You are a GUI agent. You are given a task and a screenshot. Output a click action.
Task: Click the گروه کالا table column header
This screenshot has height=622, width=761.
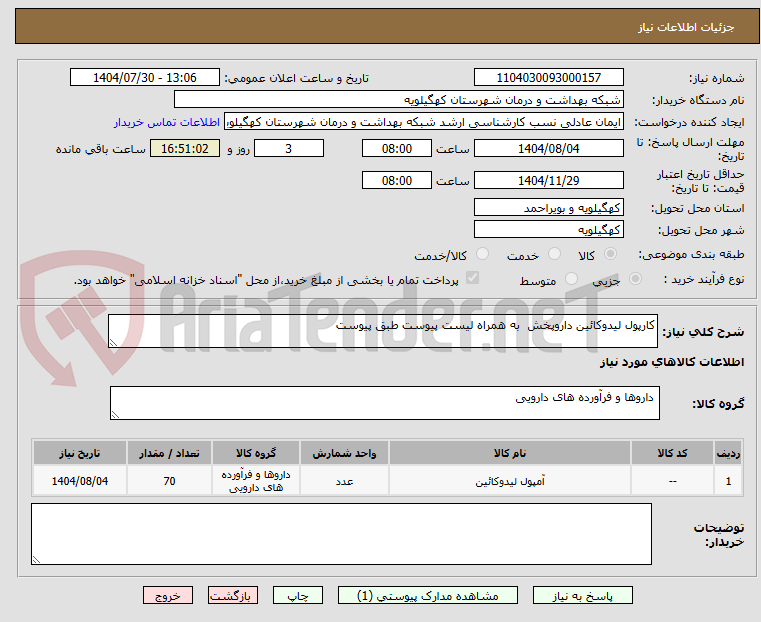(256, 453)
